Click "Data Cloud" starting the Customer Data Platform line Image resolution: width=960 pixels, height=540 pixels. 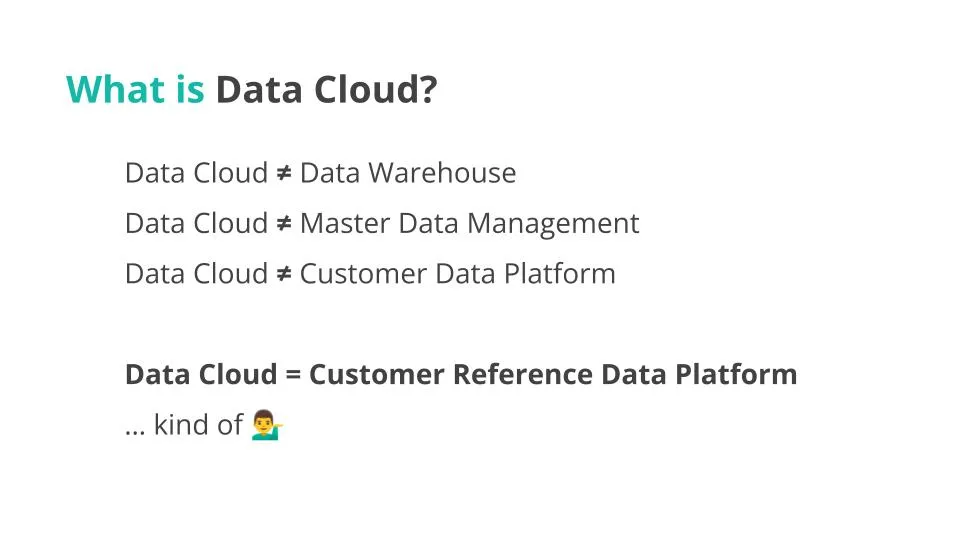tap(196, 274)
